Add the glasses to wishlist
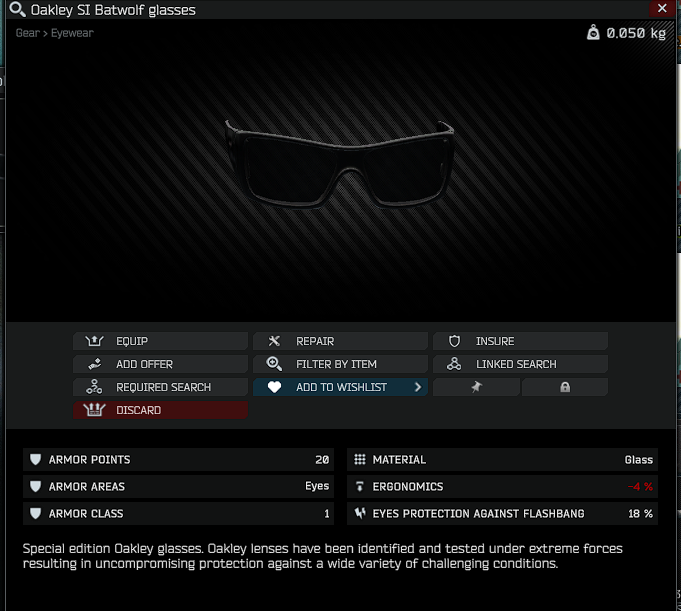The height and width of the screenshot is (611, 681). [340, 387]
